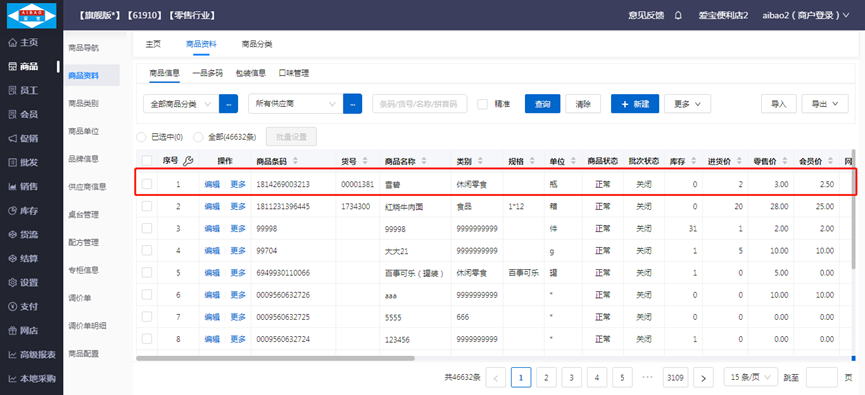Go to the next page arrow

(x=703, y=378)
